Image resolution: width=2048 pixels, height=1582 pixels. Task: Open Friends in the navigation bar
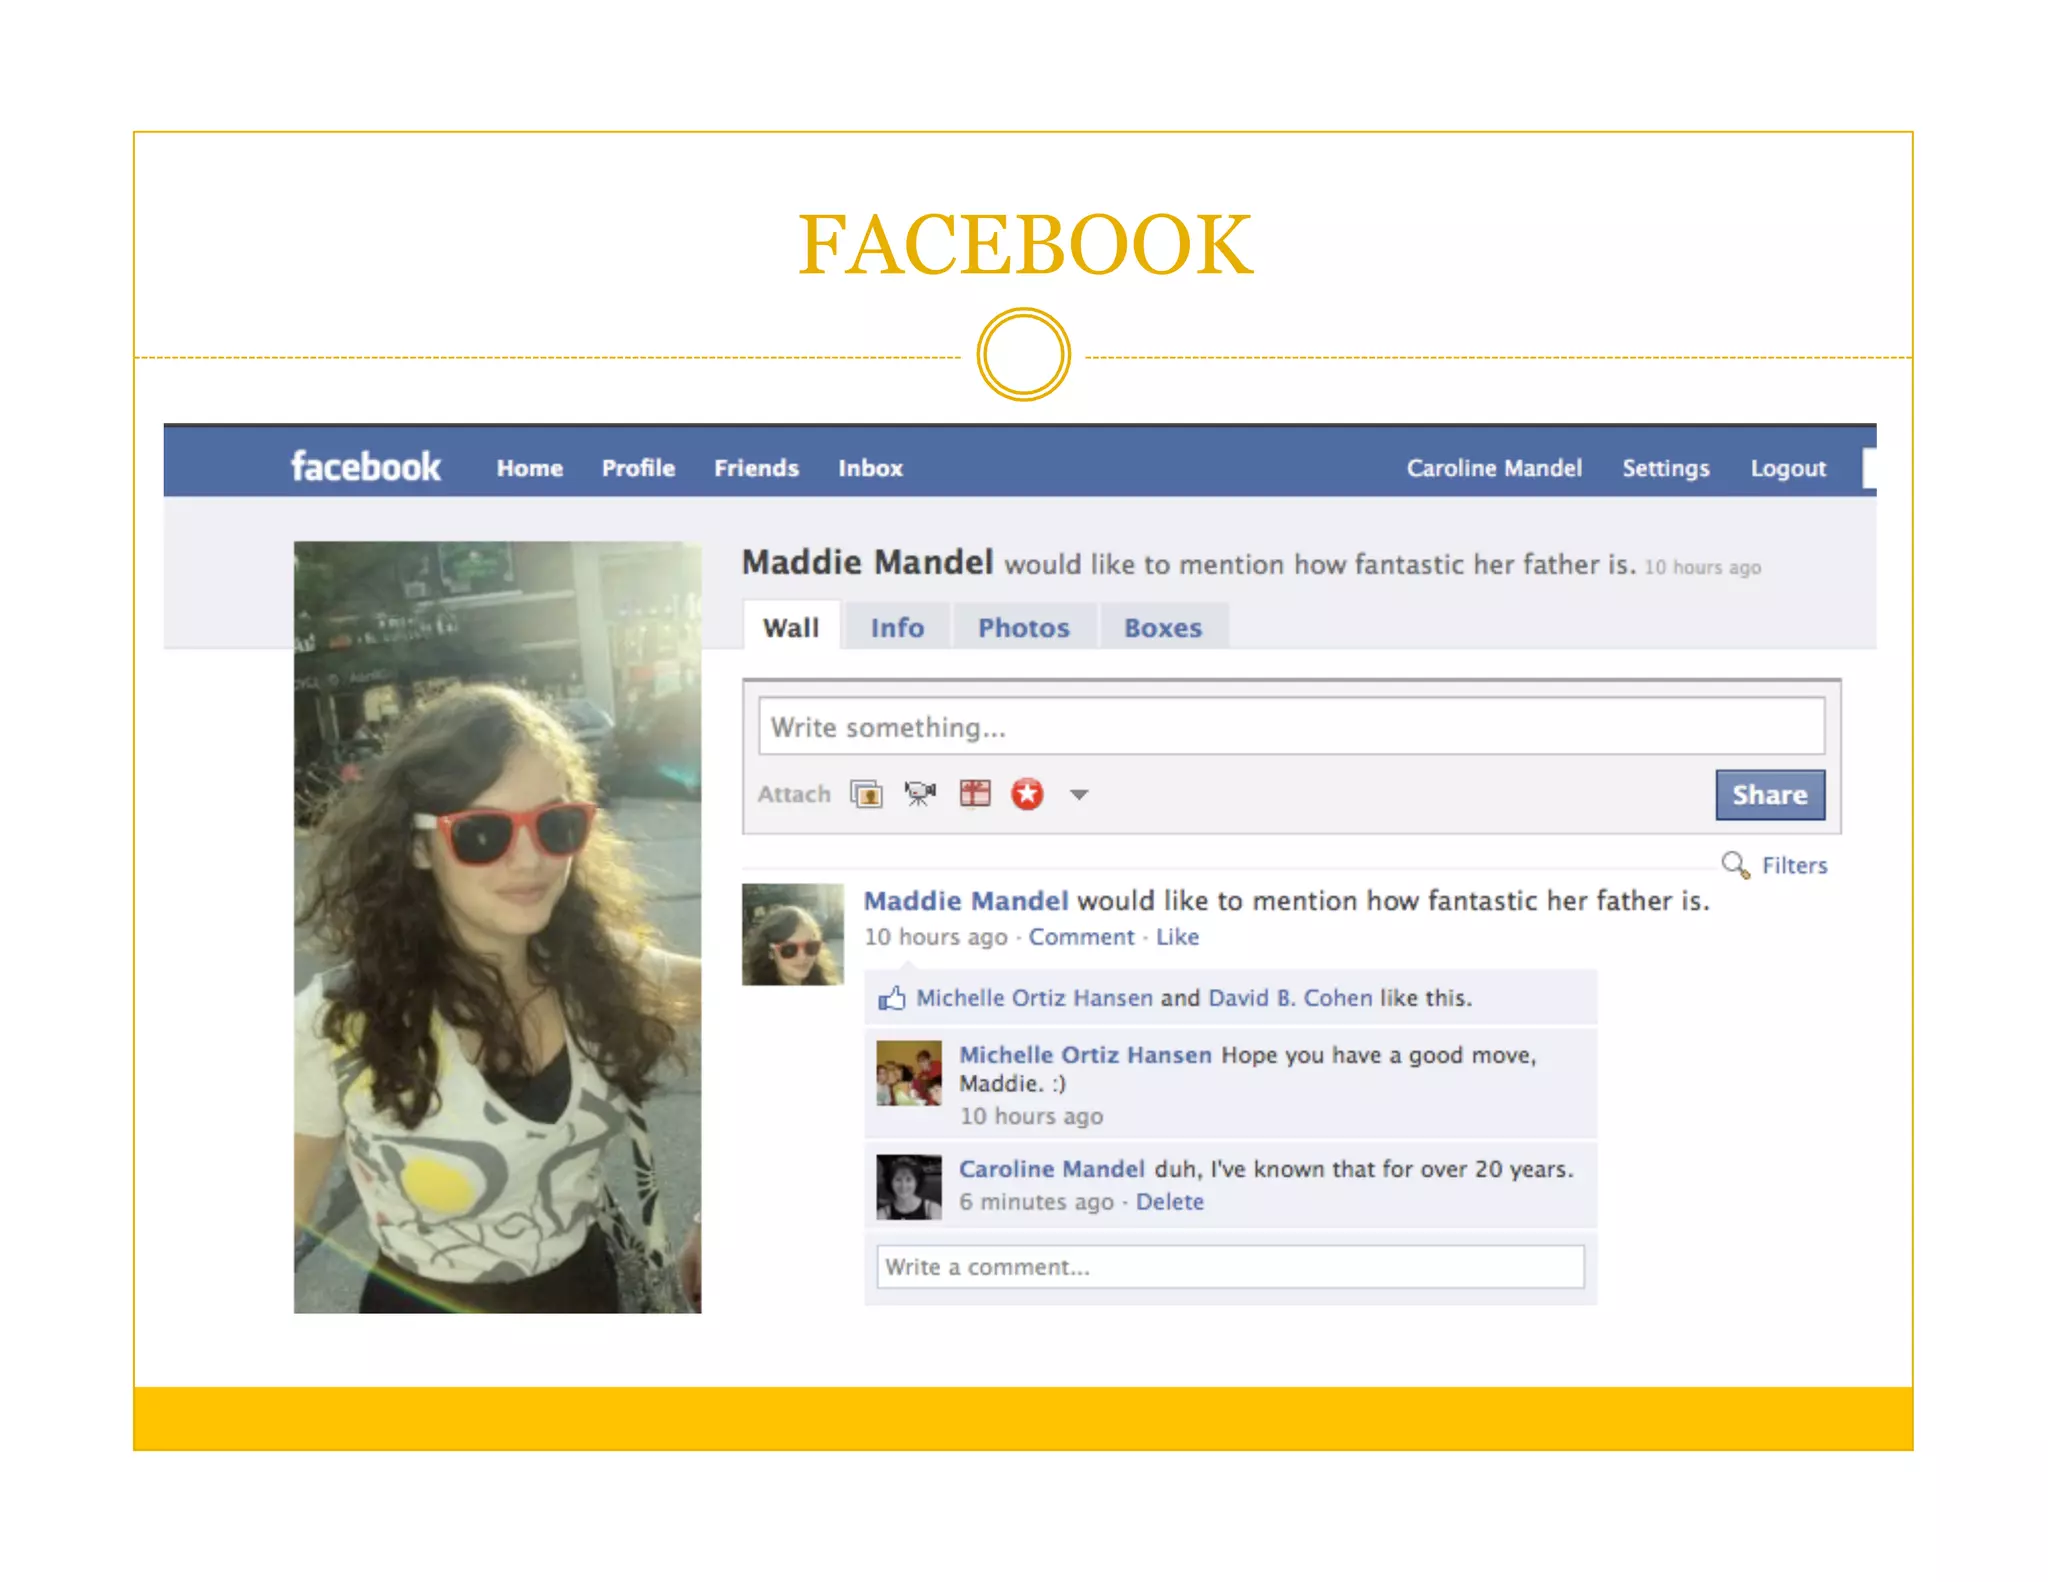756,468
